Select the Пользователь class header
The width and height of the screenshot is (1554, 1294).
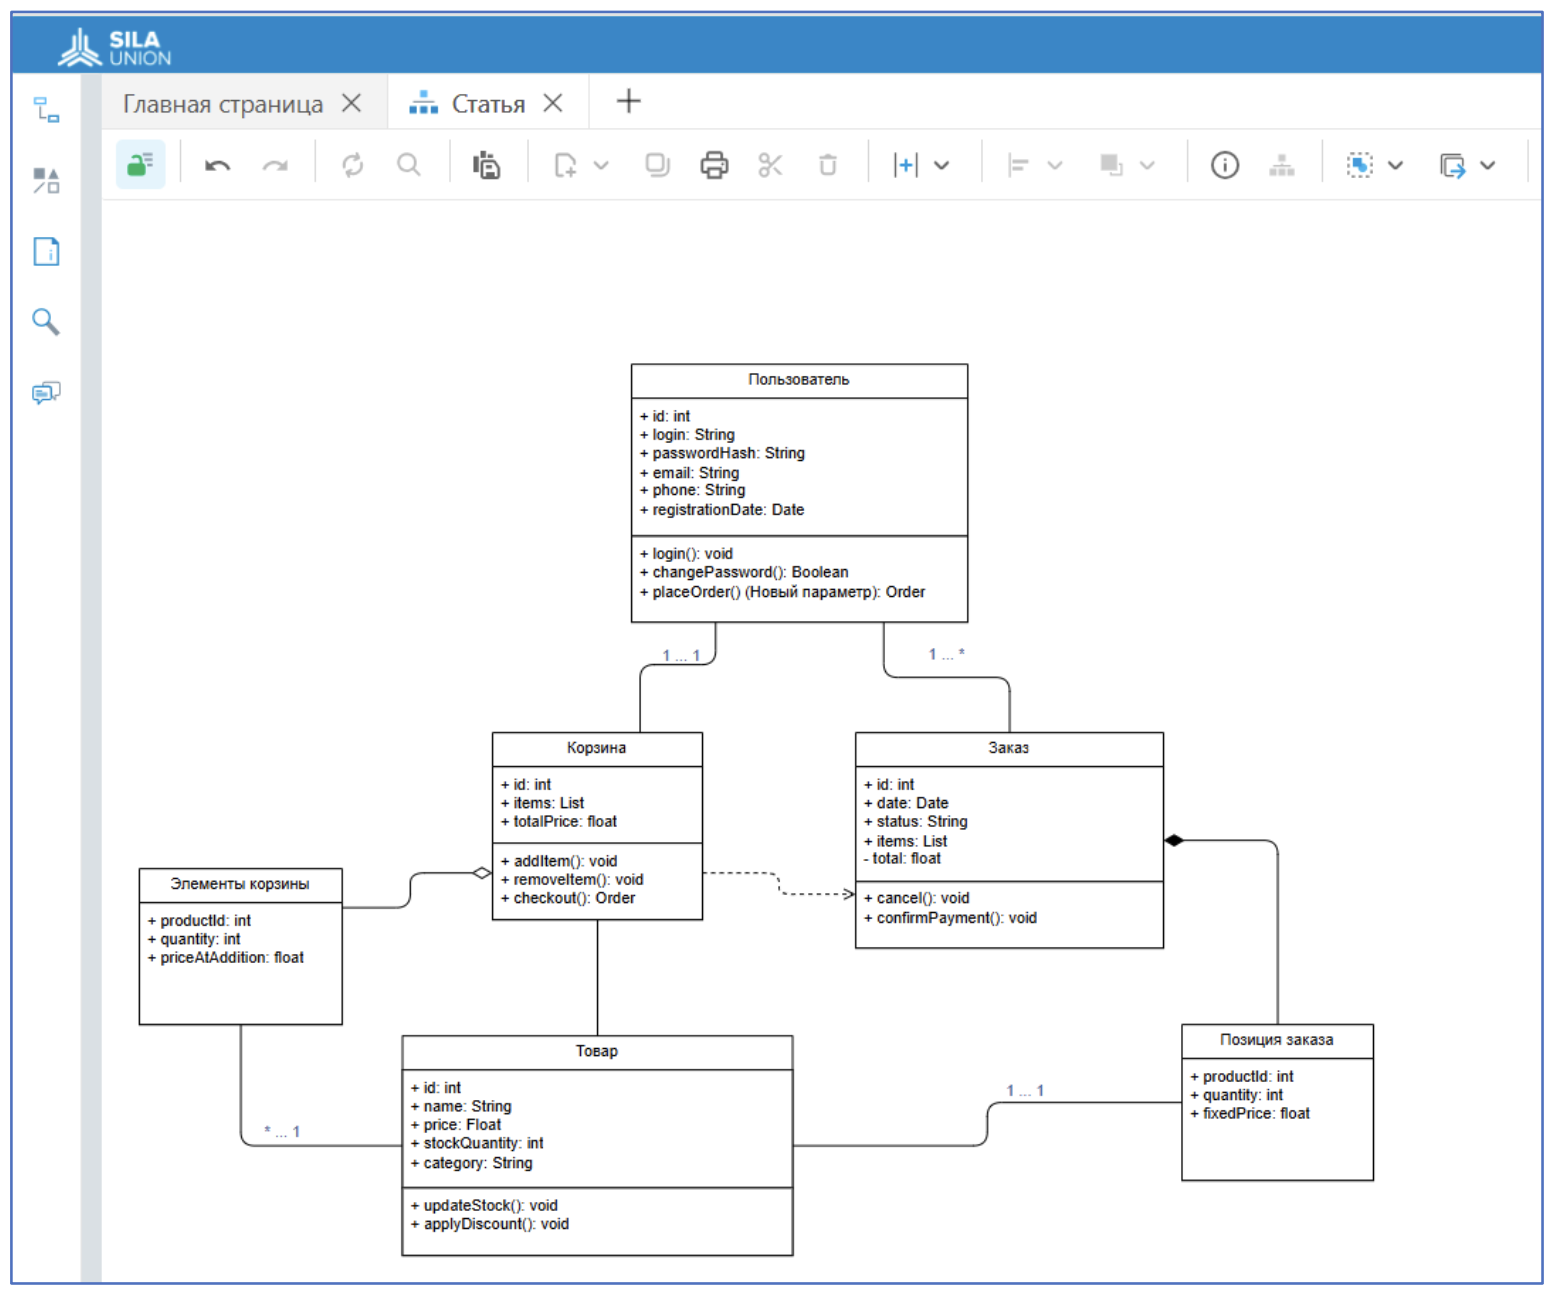(x=798, y=380)
